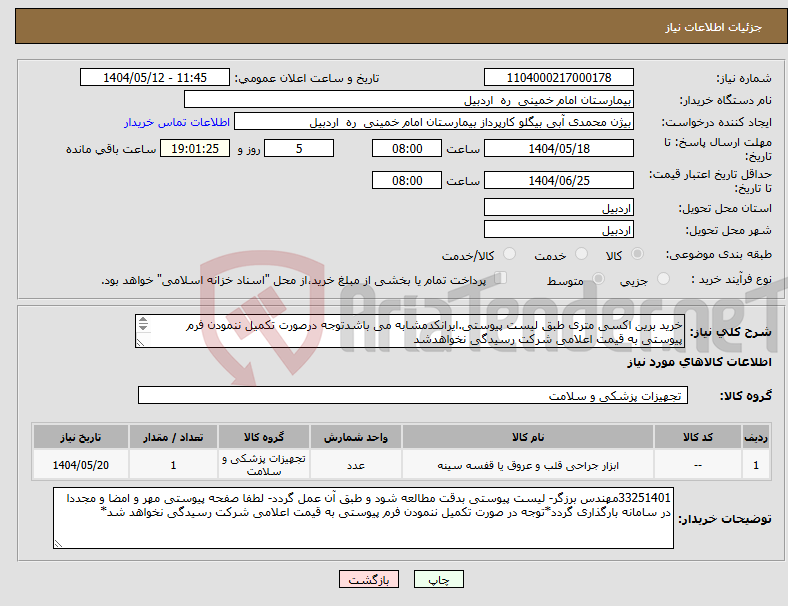Click the delivery city field اردبیل
The width and height of the screenshot is (788, 606).
click(559, 229)
